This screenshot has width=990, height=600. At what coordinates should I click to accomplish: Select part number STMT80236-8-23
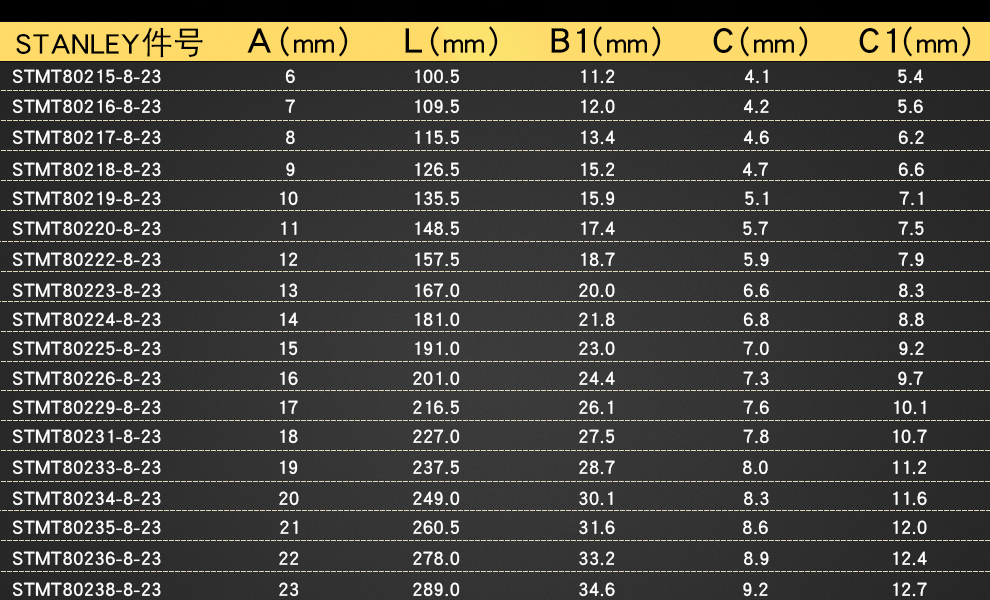click(86, 558)
